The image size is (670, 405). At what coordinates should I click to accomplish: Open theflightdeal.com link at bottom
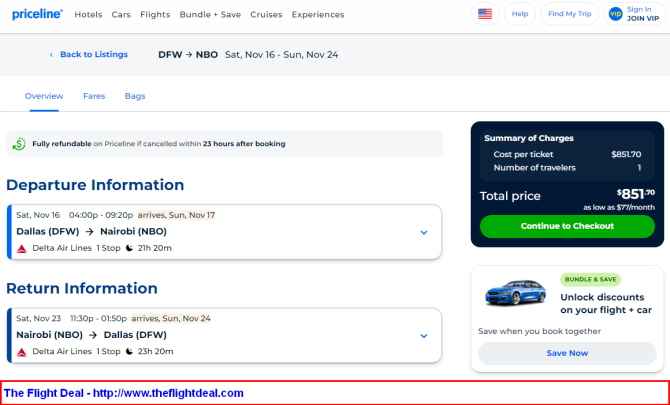pos(168,393)
